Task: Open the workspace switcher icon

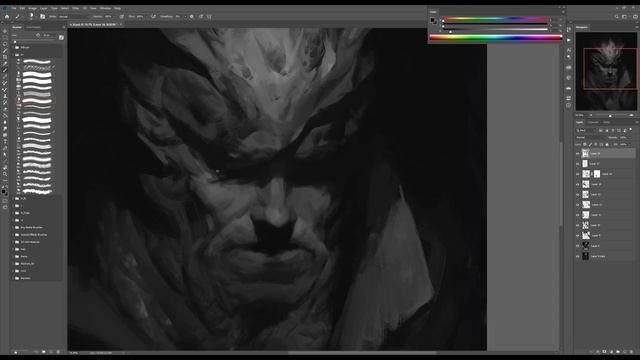Action: (x=624, y=17)
